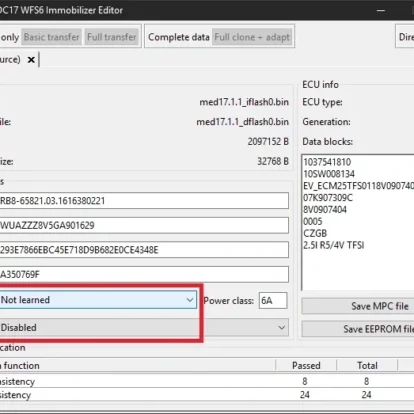Click field with 293E7866EBC45E718D9B682E0CE4348E
Viewport: 414px width, 414px height.
pos(144,250)
